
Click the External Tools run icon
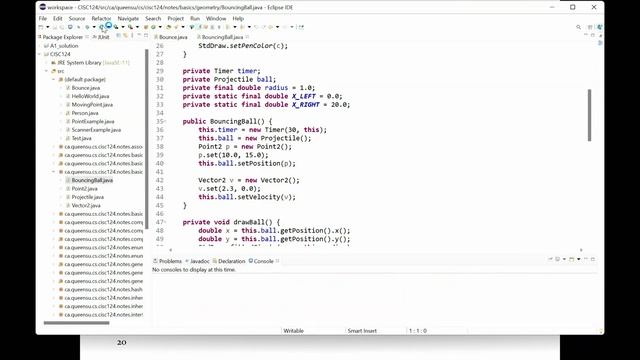130,27
